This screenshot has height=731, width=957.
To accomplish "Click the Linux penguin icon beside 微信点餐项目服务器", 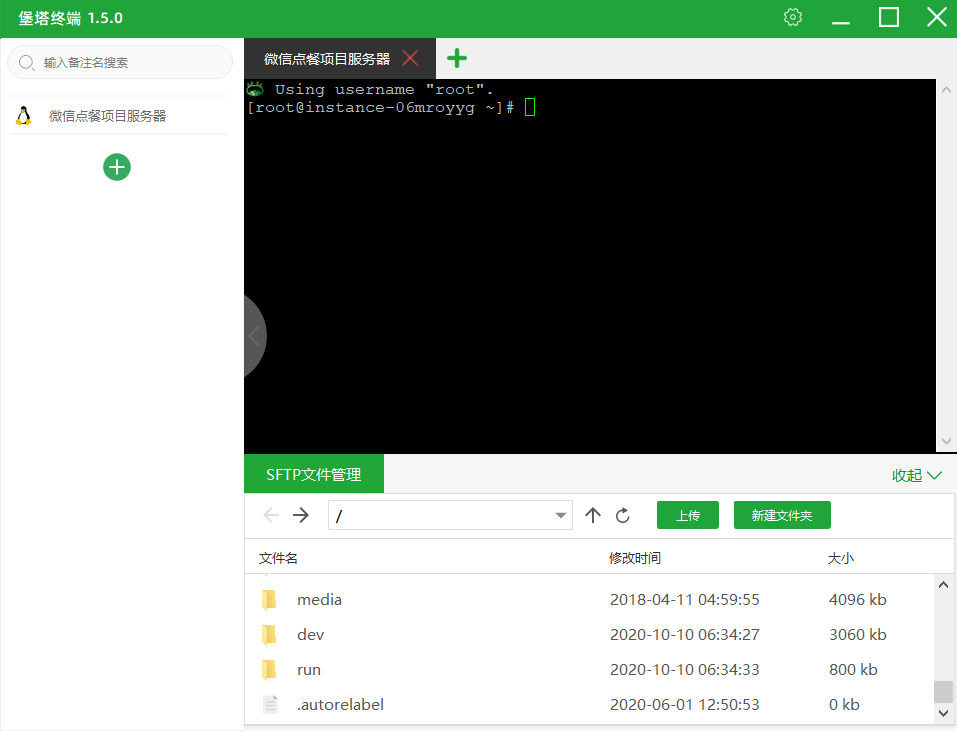I will point(23,115).
